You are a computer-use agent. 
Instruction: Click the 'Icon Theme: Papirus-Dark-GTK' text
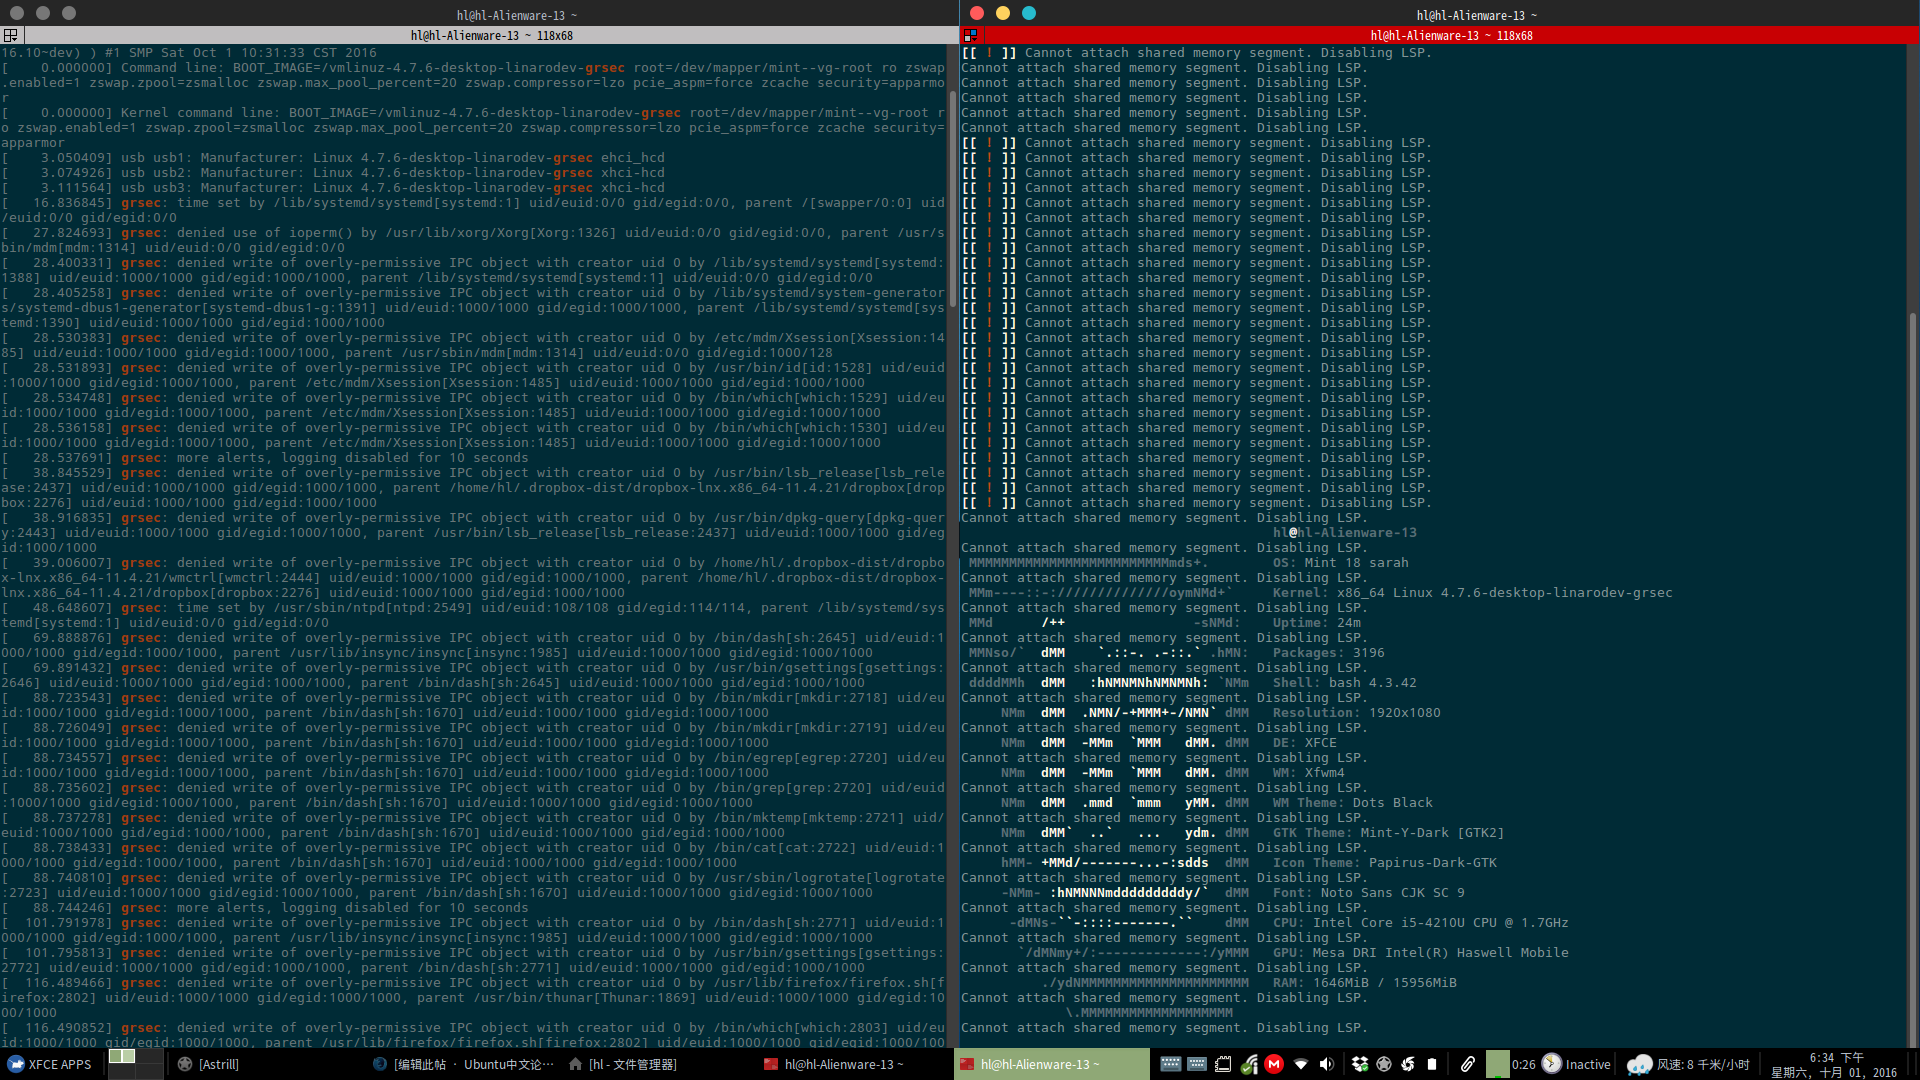pyautogui.click(x=1385, y=863)
